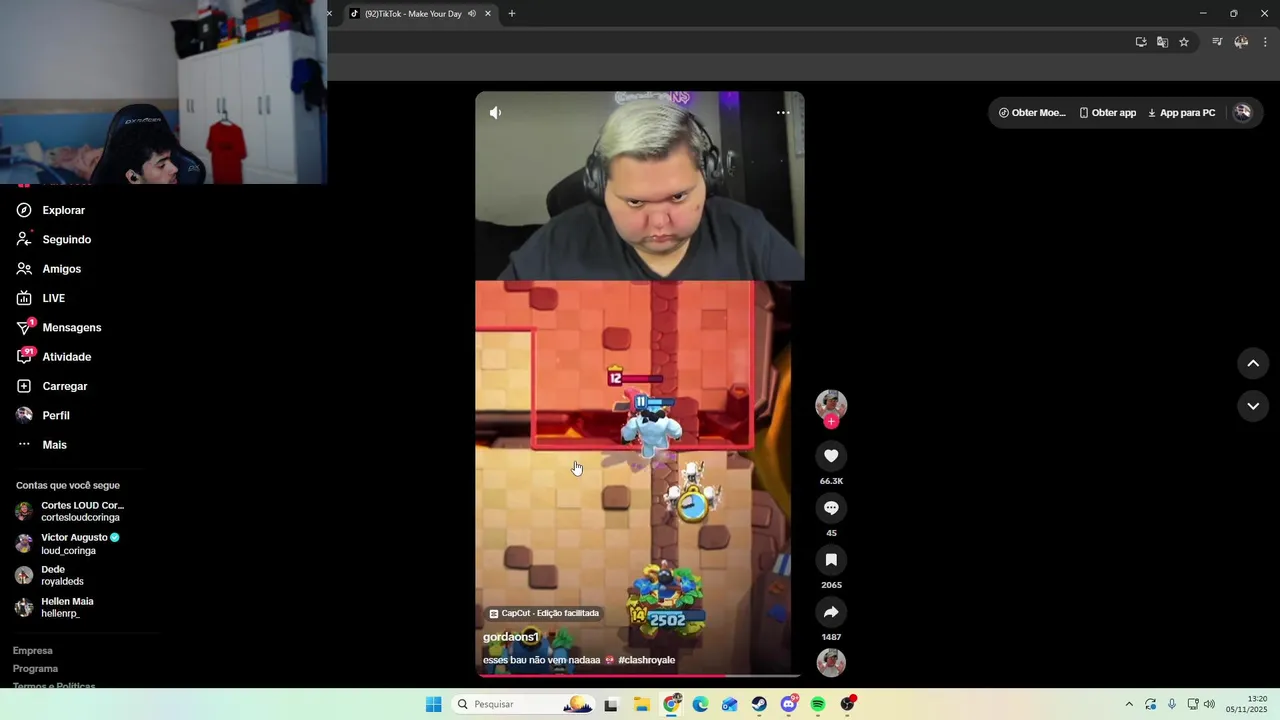Like the video with the heart icon
The height and width of the screenshot is (720, 1280).
point(831,456)
